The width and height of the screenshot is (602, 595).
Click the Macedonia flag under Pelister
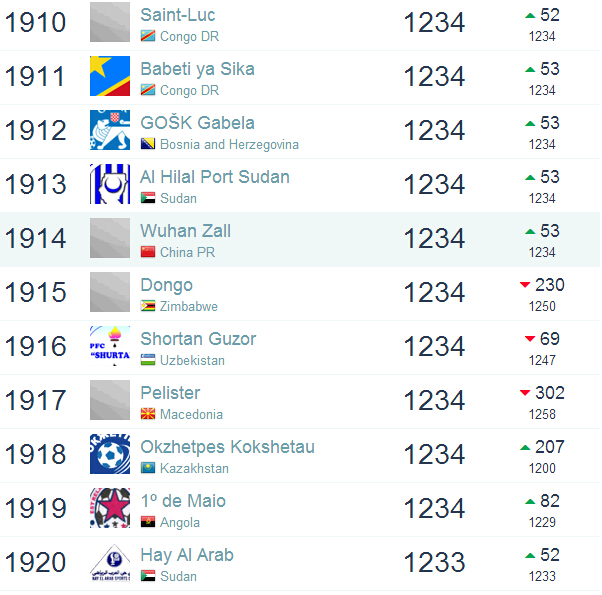click(148, 414)
